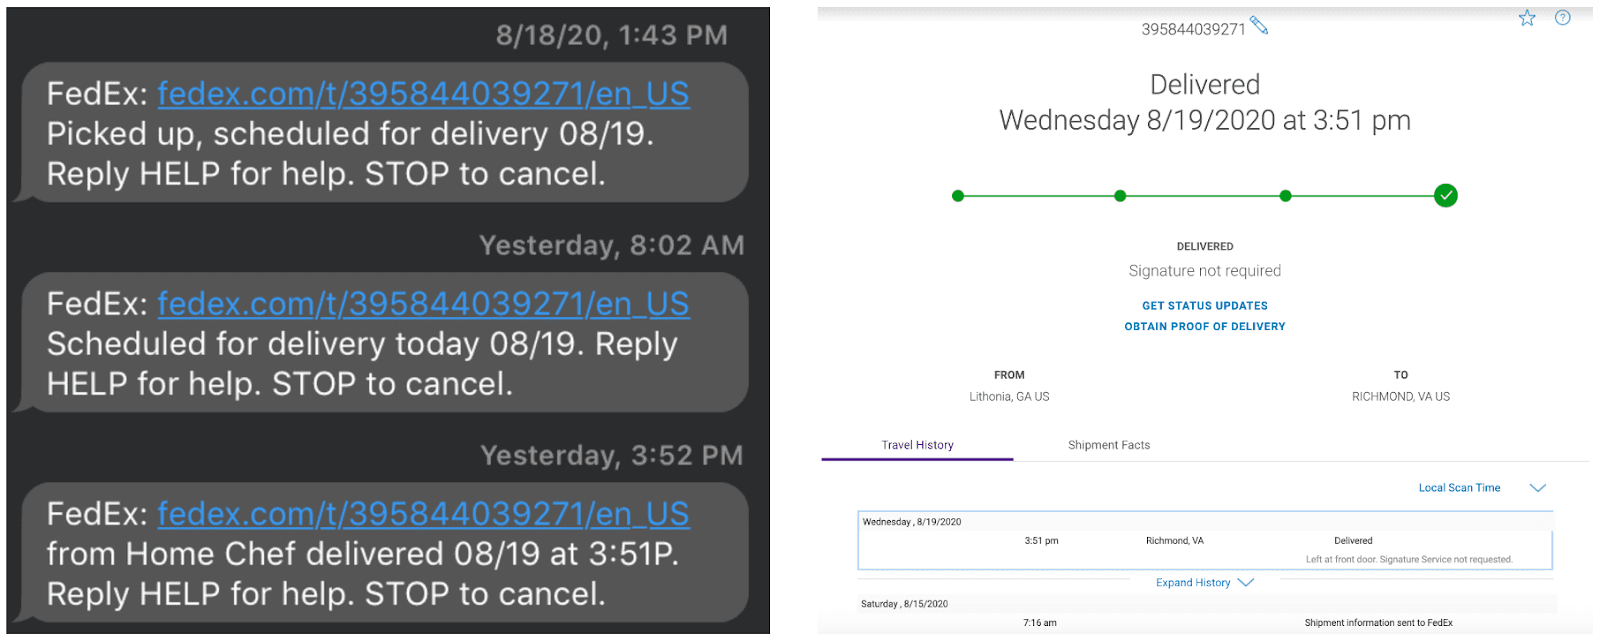Viewport: 1600px width, 641px height.
Task: Click the first green progress dot
Action: tap(958, 196)
